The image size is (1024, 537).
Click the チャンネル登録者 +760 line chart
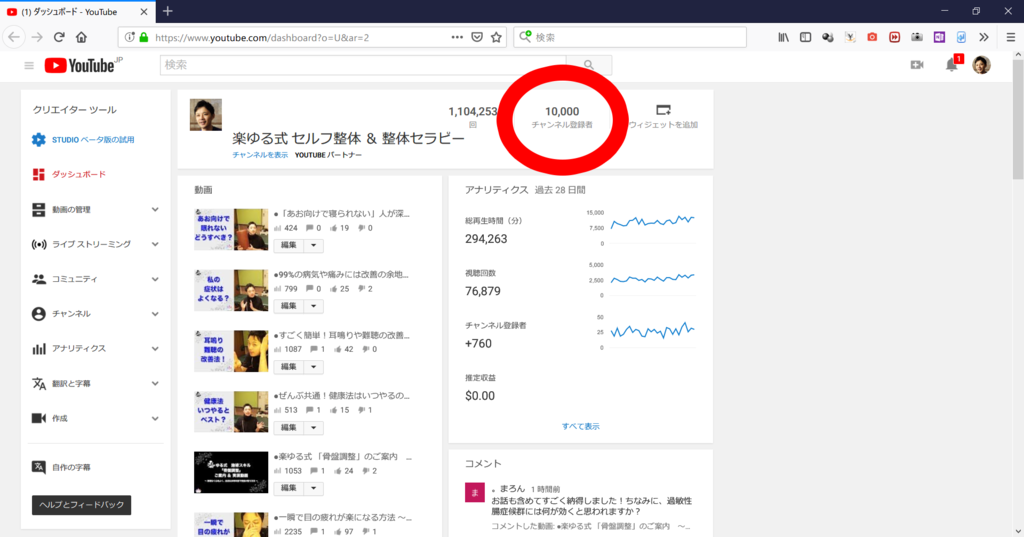[x=652, y=330]
